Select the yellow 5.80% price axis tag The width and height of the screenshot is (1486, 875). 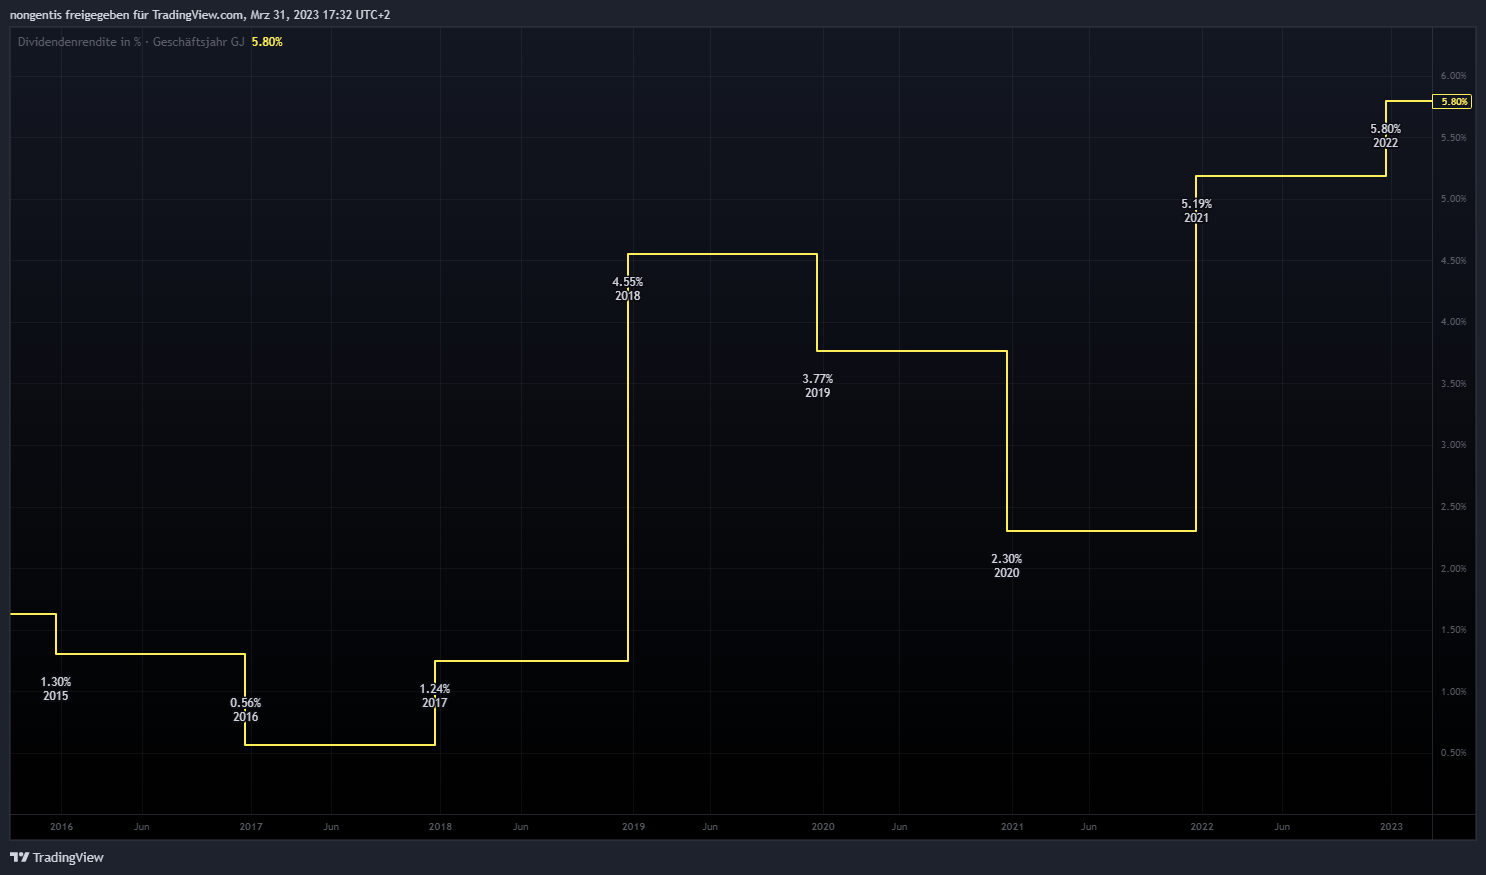(x=1452, y=102)
